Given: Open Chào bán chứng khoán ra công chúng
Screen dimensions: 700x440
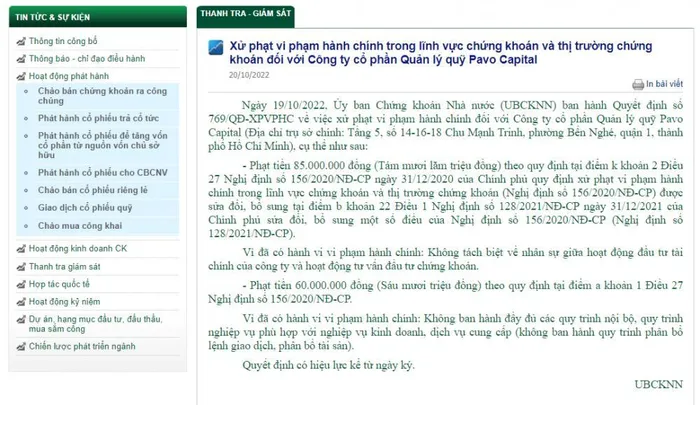Looking at the screenshot, I should [104, 95].
